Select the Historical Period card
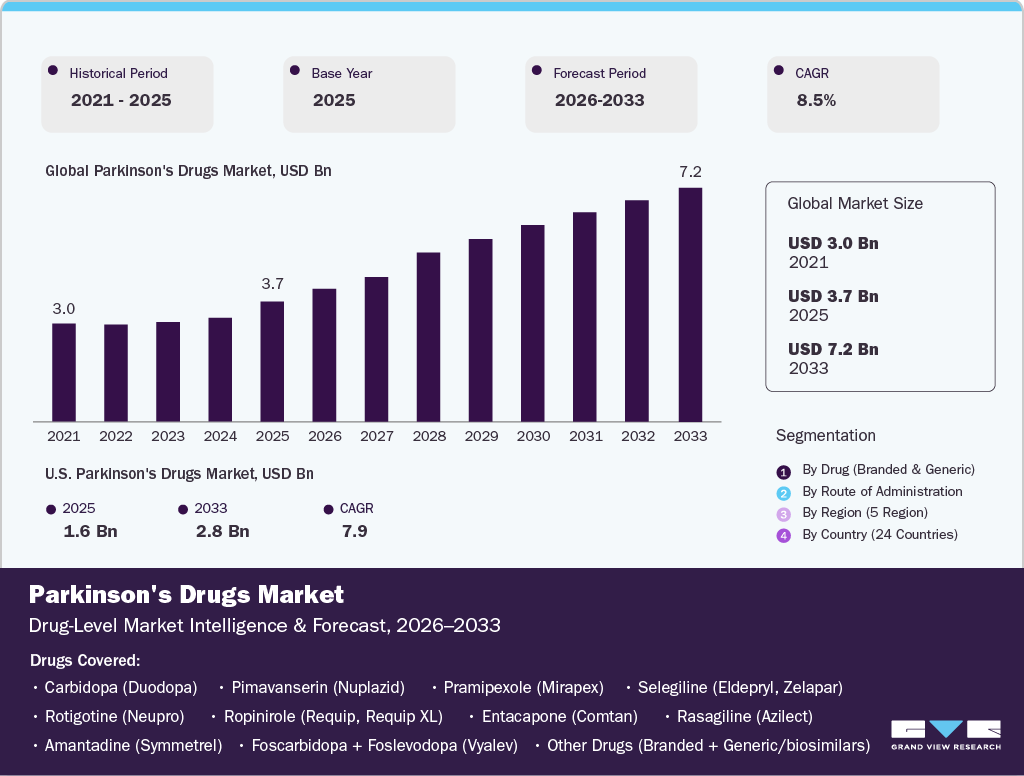The height and width of the screenshot is (776, 1024). point(127,94)
